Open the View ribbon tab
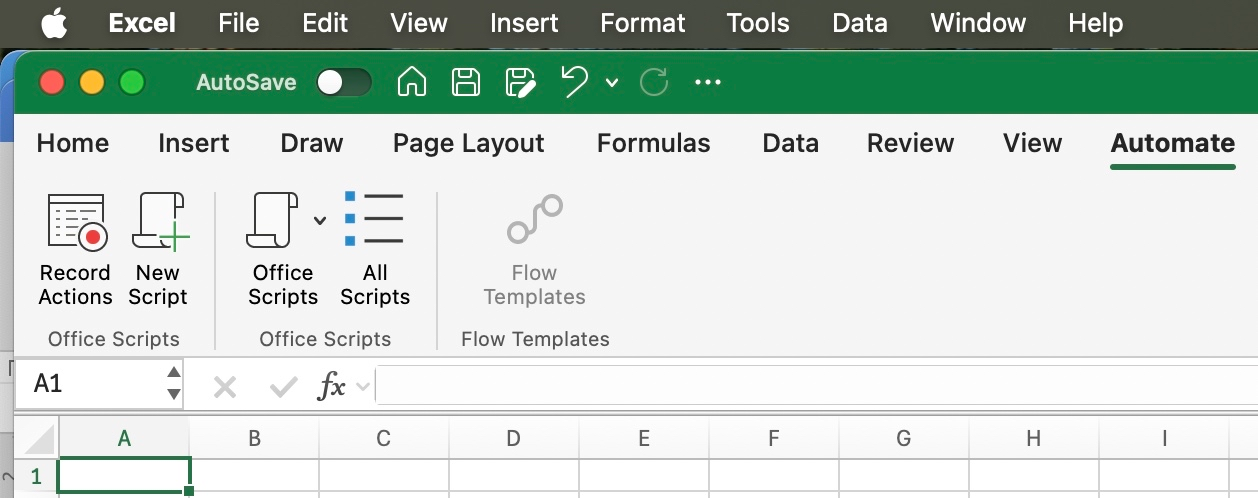 tap(1033, 143)
